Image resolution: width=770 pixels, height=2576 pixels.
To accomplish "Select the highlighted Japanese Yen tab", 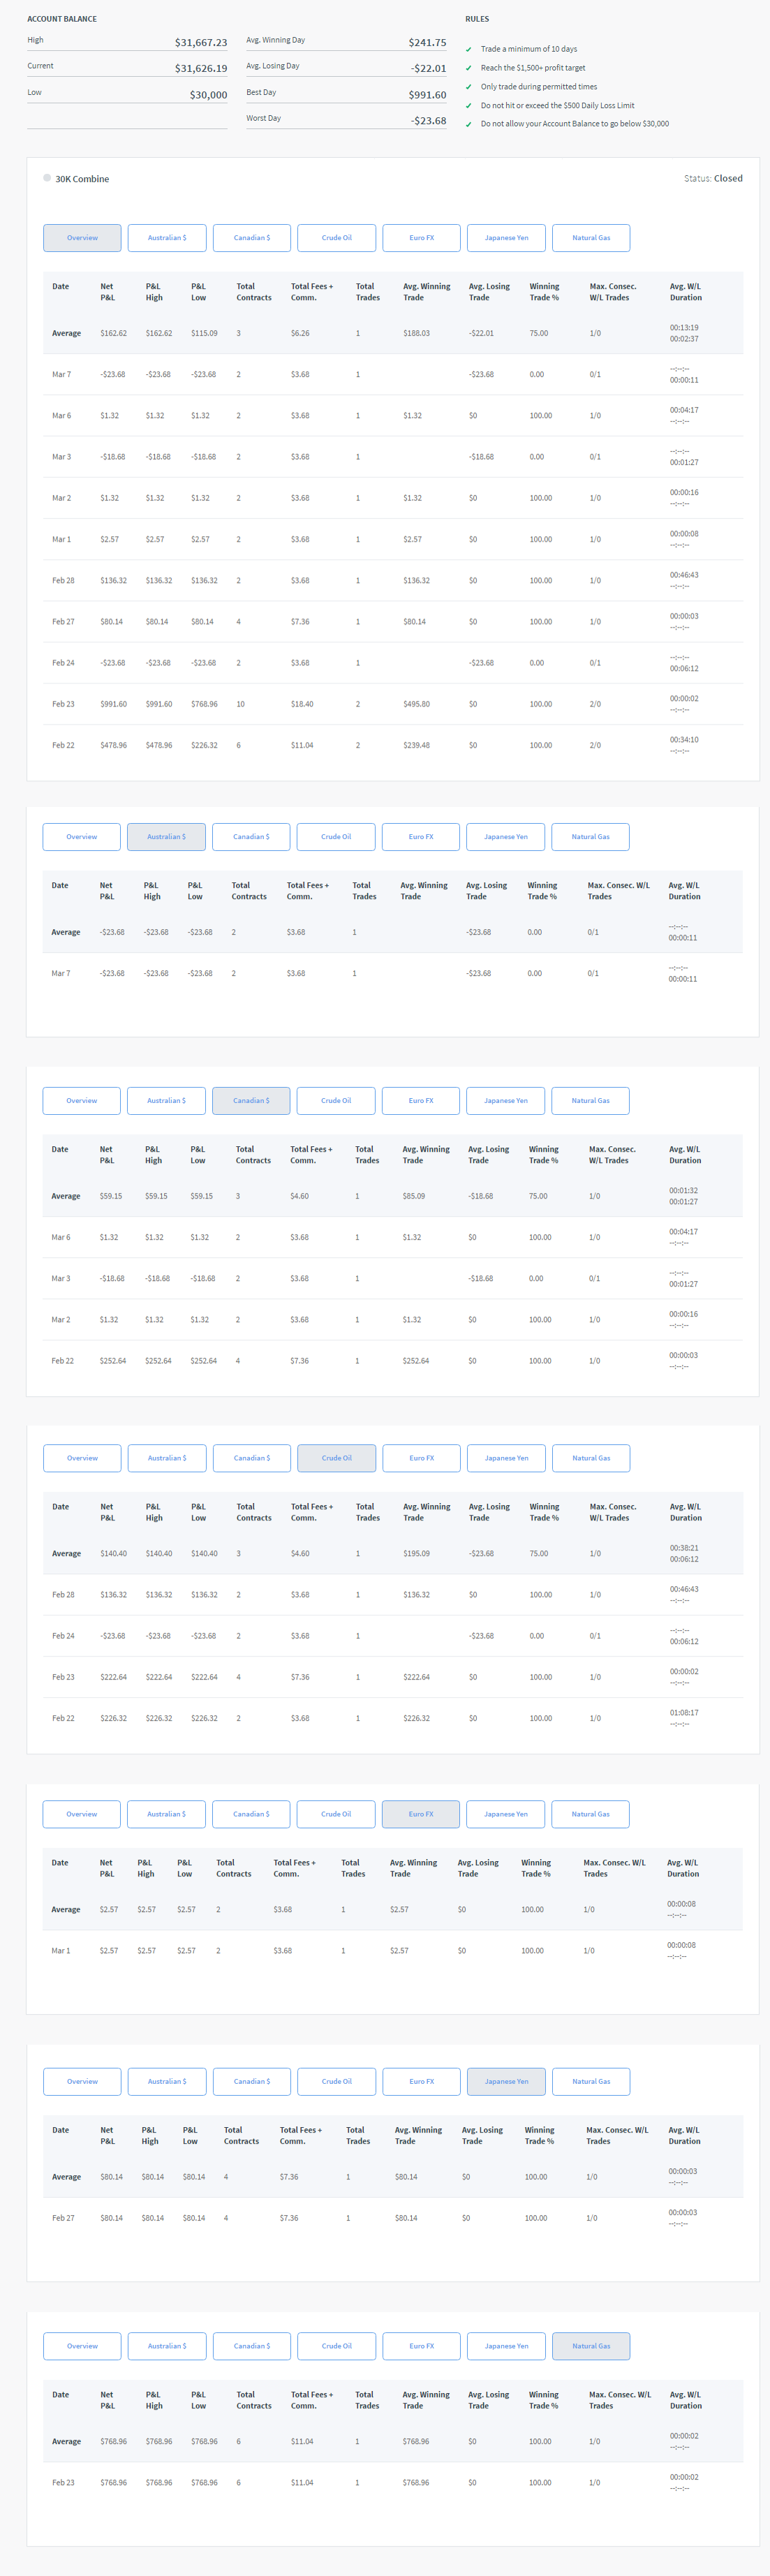I will point(506,2082).
